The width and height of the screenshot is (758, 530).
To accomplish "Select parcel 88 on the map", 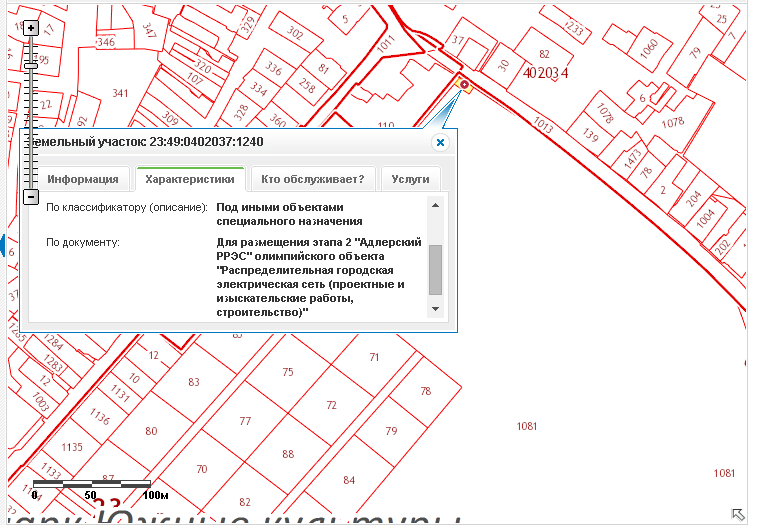I will (288, 455).
